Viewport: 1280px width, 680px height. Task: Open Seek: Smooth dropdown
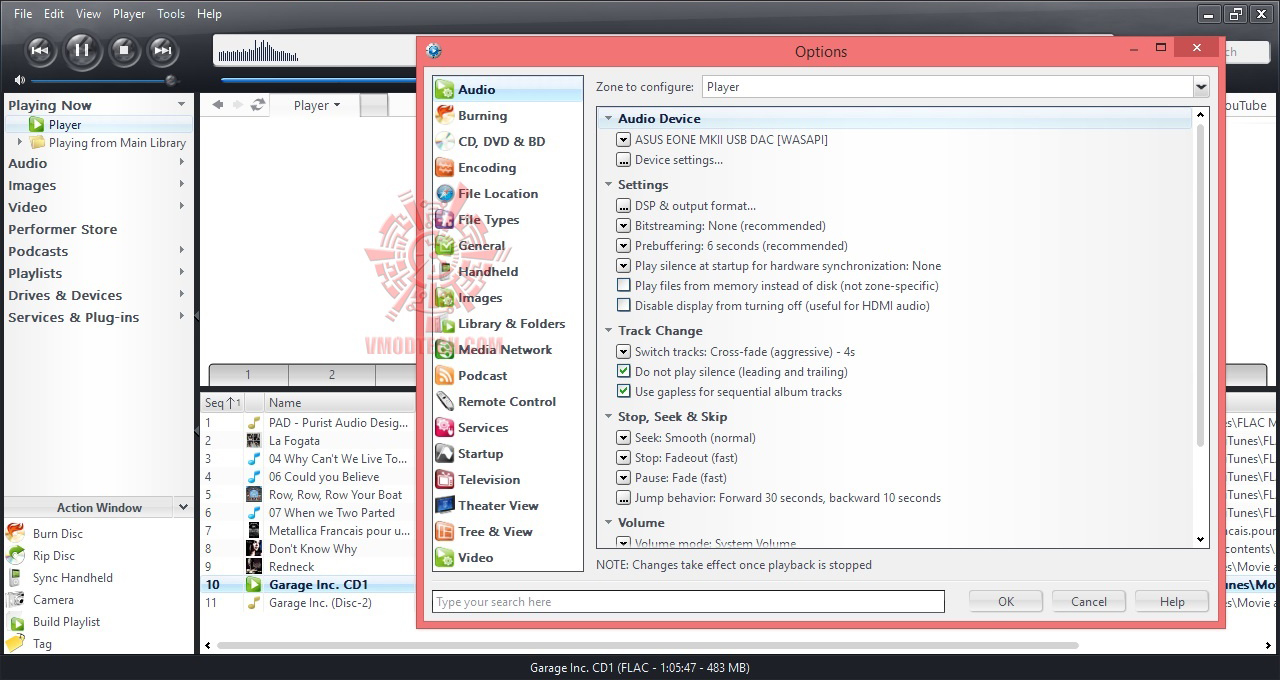pos(624,437)
